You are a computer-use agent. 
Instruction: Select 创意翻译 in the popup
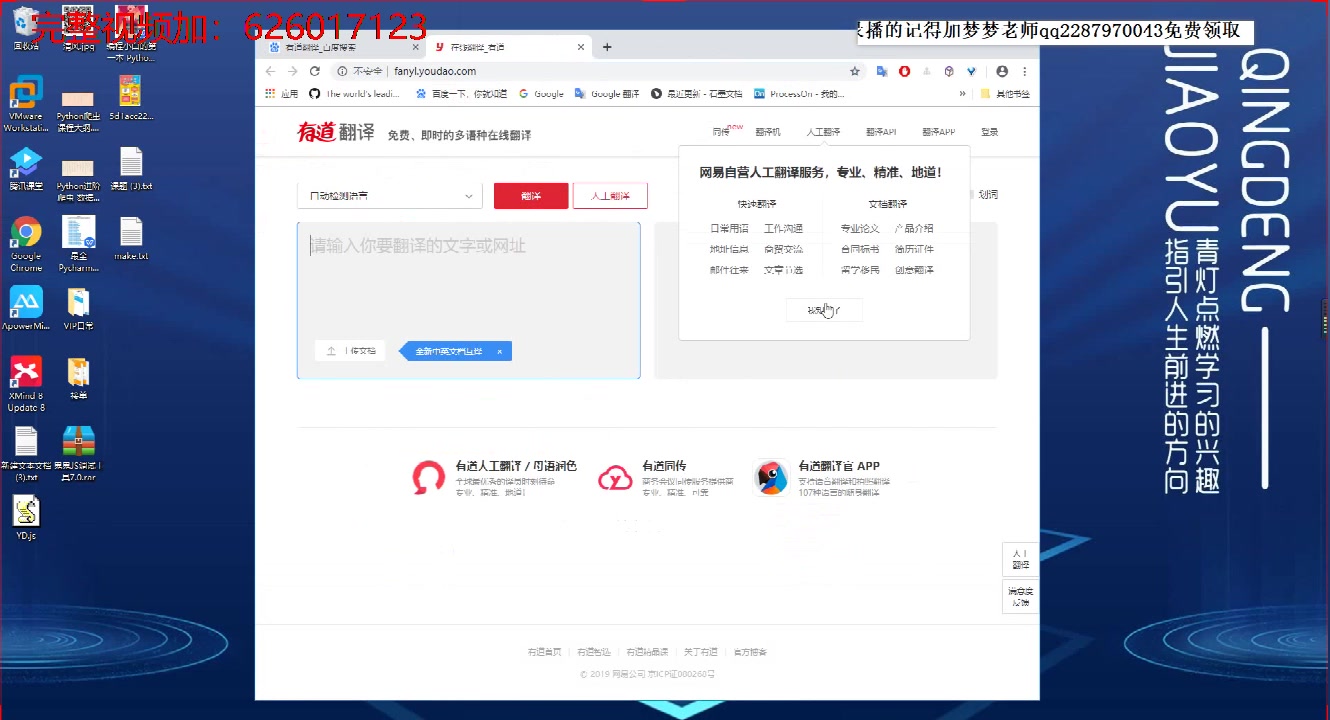913,270
